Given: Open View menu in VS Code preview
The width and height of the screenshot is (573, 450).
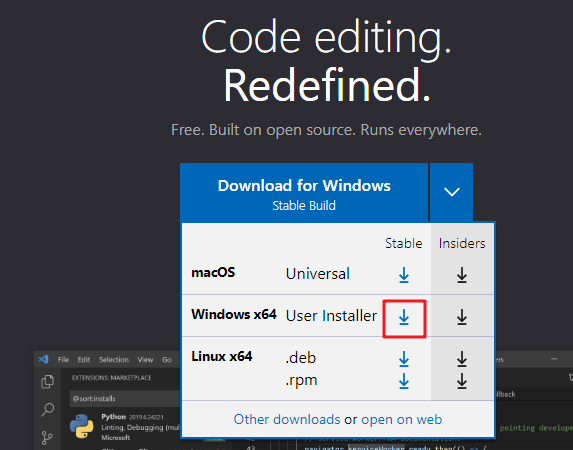Looking at the screenshot, I should point(145,360).
